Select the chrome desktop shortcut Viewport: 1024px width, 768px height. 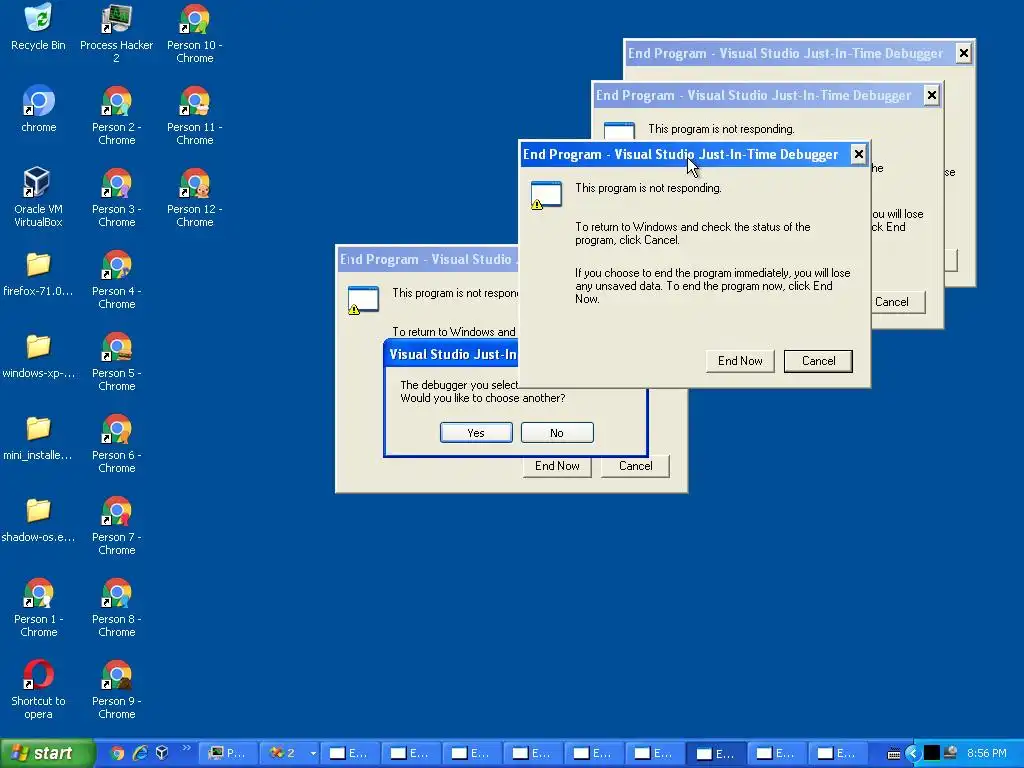[x=38, y=109]
